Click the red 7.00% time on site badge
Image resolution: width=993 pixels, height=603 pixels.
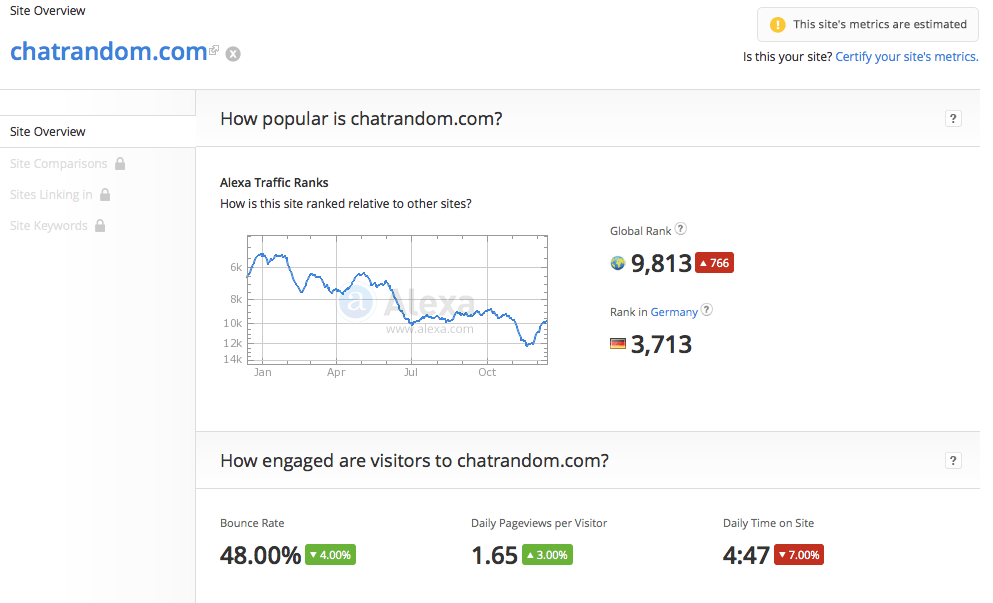pyautogui.click(x=799, y=555)
